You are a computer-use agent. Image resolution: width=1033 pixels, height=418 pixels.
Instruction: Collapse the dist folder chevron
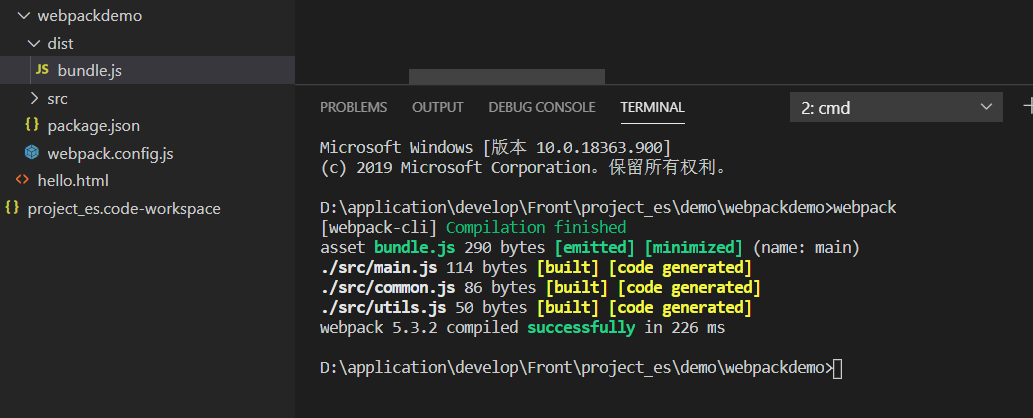pyautogui.click(x=35, y=43)
